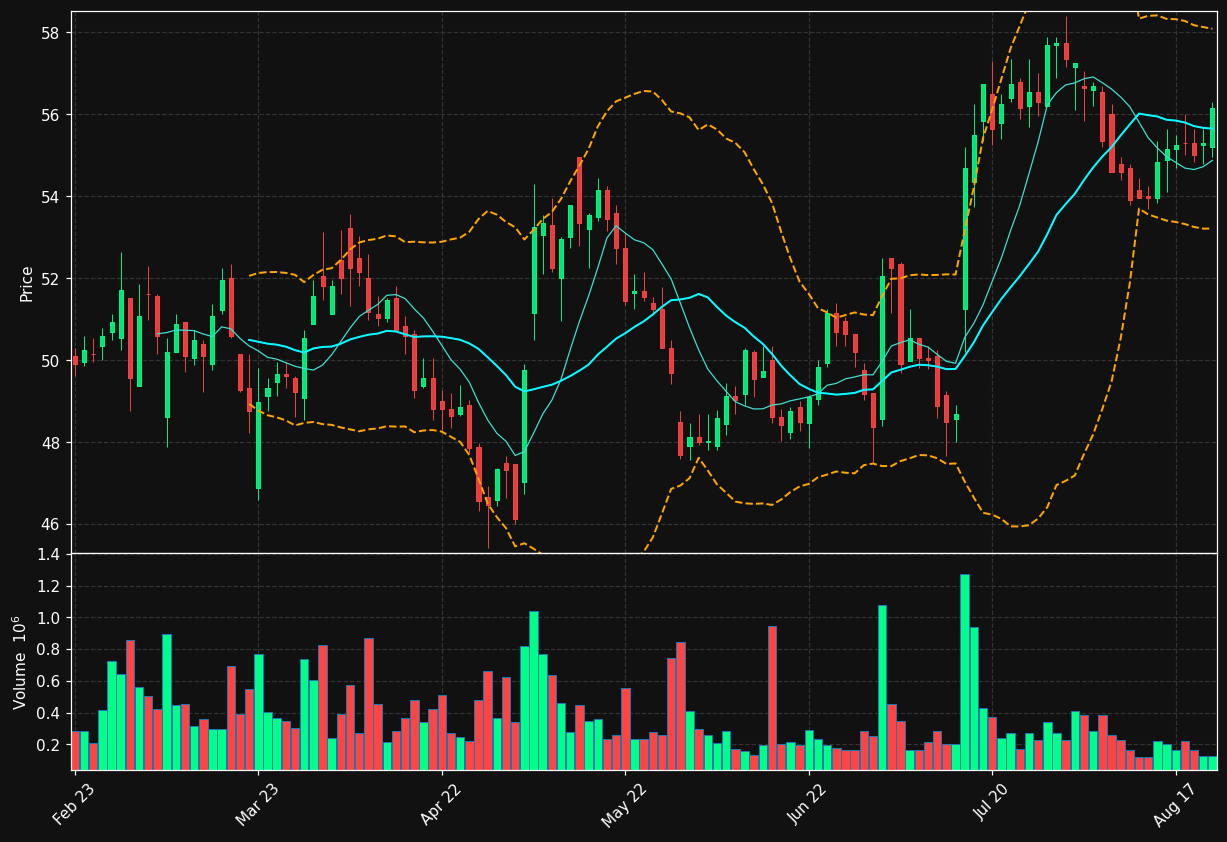The width and height of the screenshot is (1227, 842).
Task: Click the volume tick label "0.6"
Action: pyautogui.click(x=49, y=682)
